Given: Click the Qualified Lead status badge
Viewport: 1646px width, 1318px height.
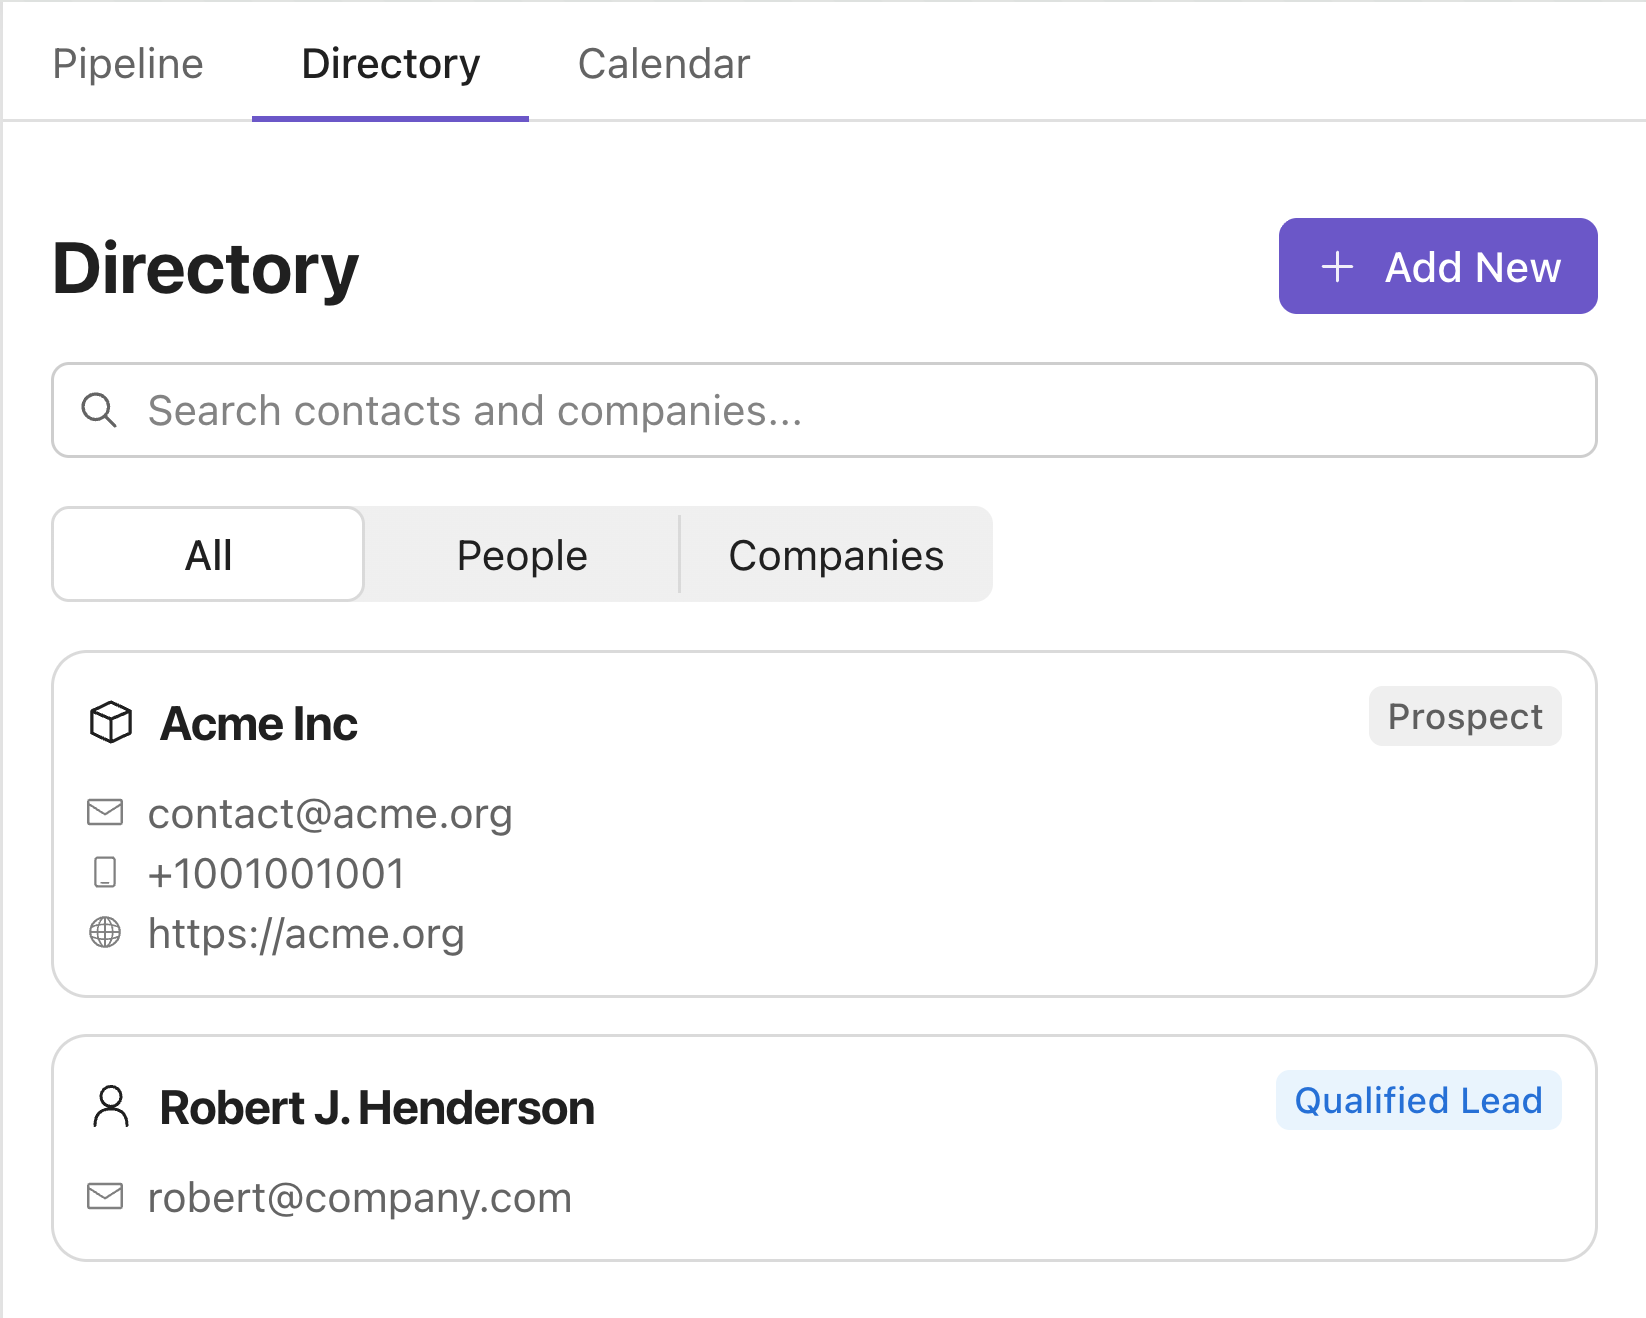Looking at the screenshot, I should (x=1418, y=1101).
